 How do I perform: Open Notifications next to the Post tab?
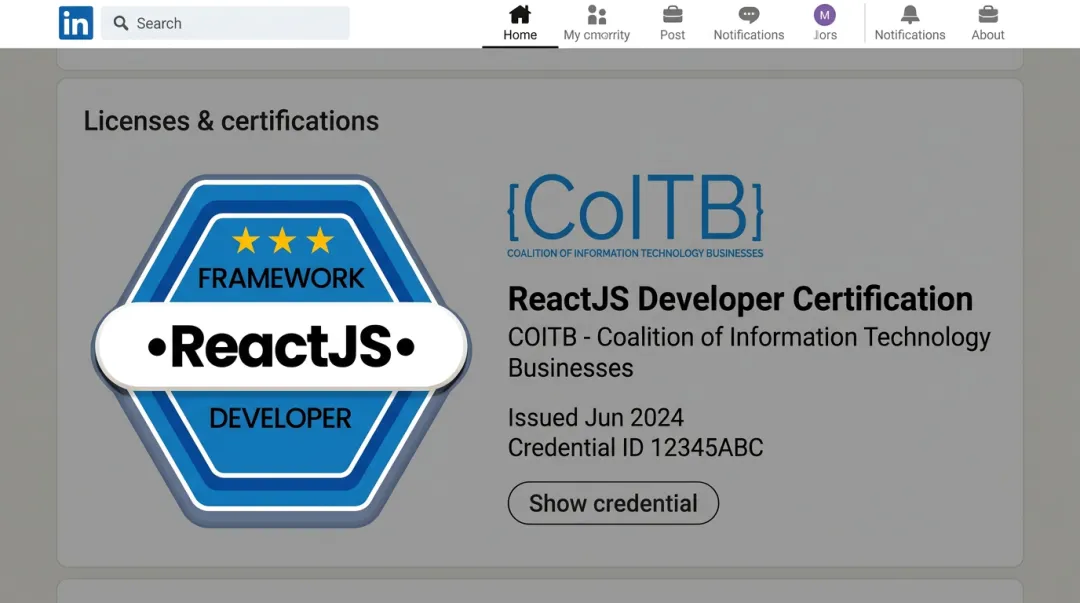pos(749,24)
